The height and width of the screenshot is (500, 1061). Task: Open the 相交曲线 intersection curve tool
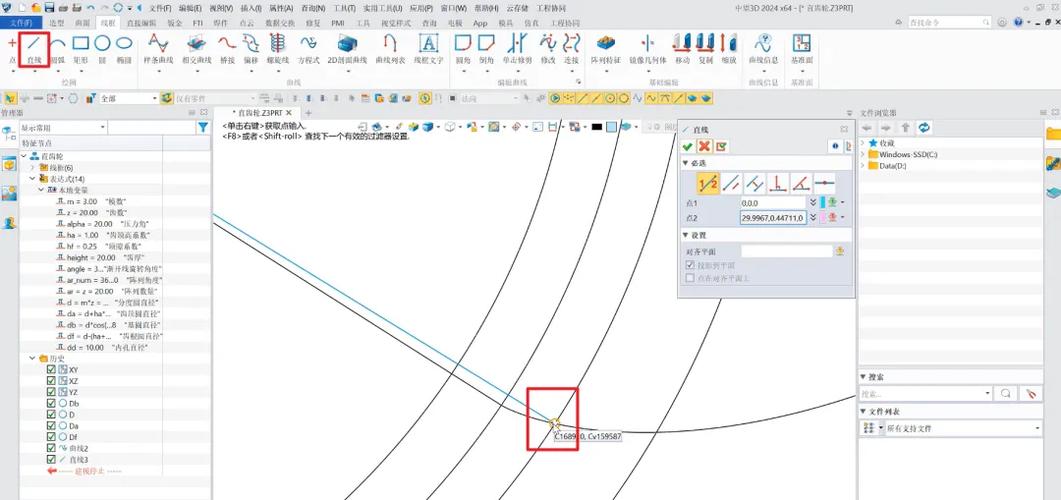pyautogui.click(x=197, y=49)
